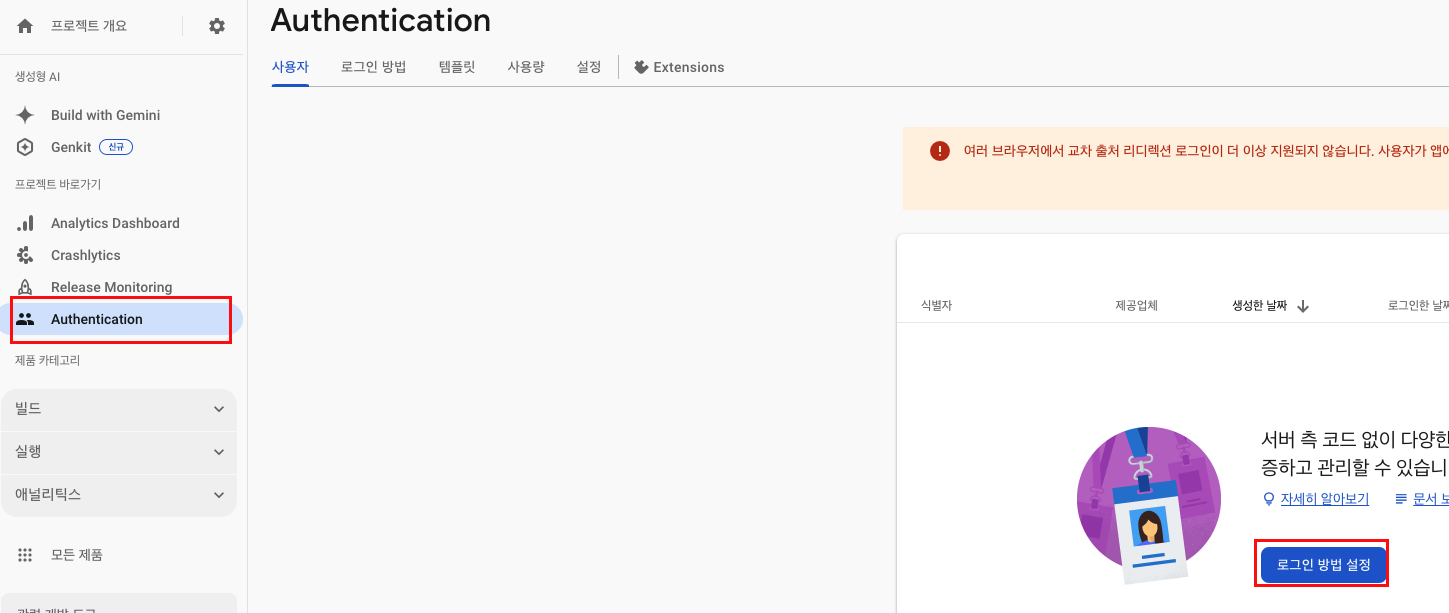Click the ID badge illustration
Screen dimensions: 1449x613
coord(1149,505)
